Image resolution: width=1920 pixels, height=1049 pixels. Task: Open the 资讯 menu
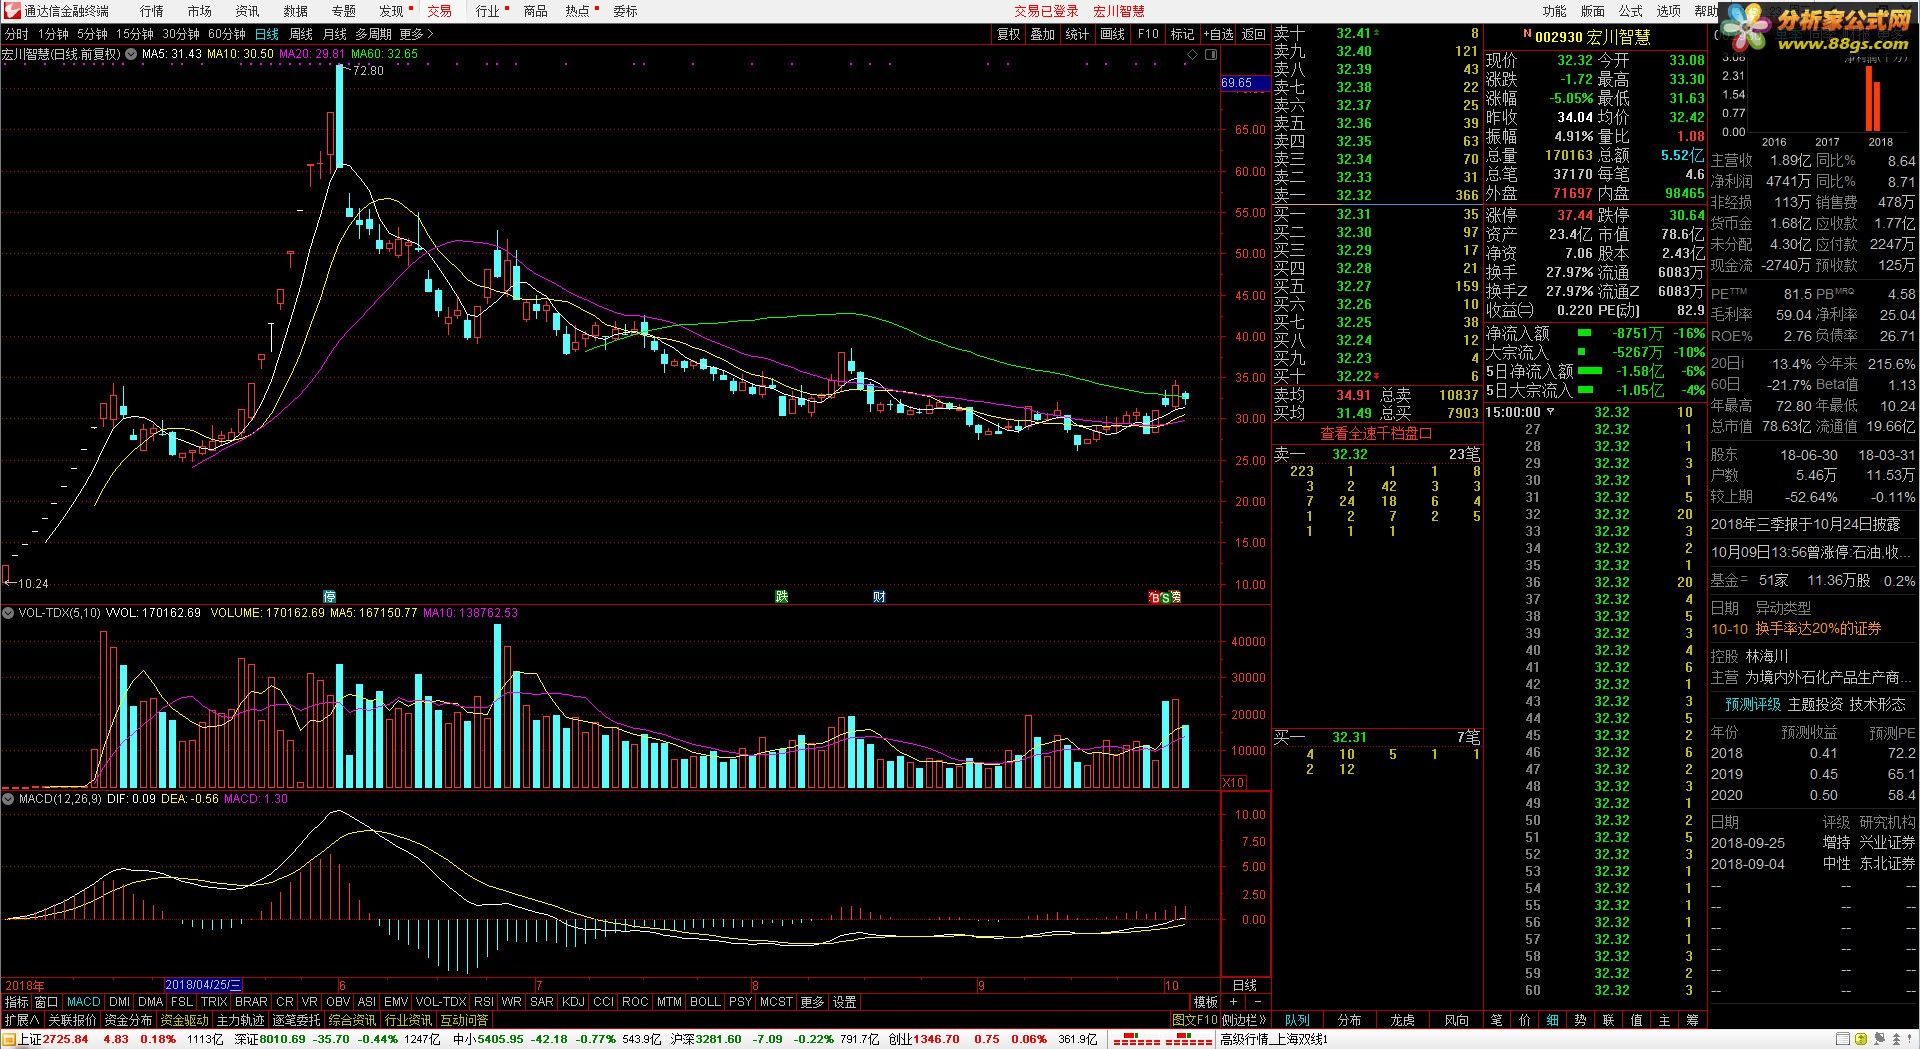click(x=247, y=11)
